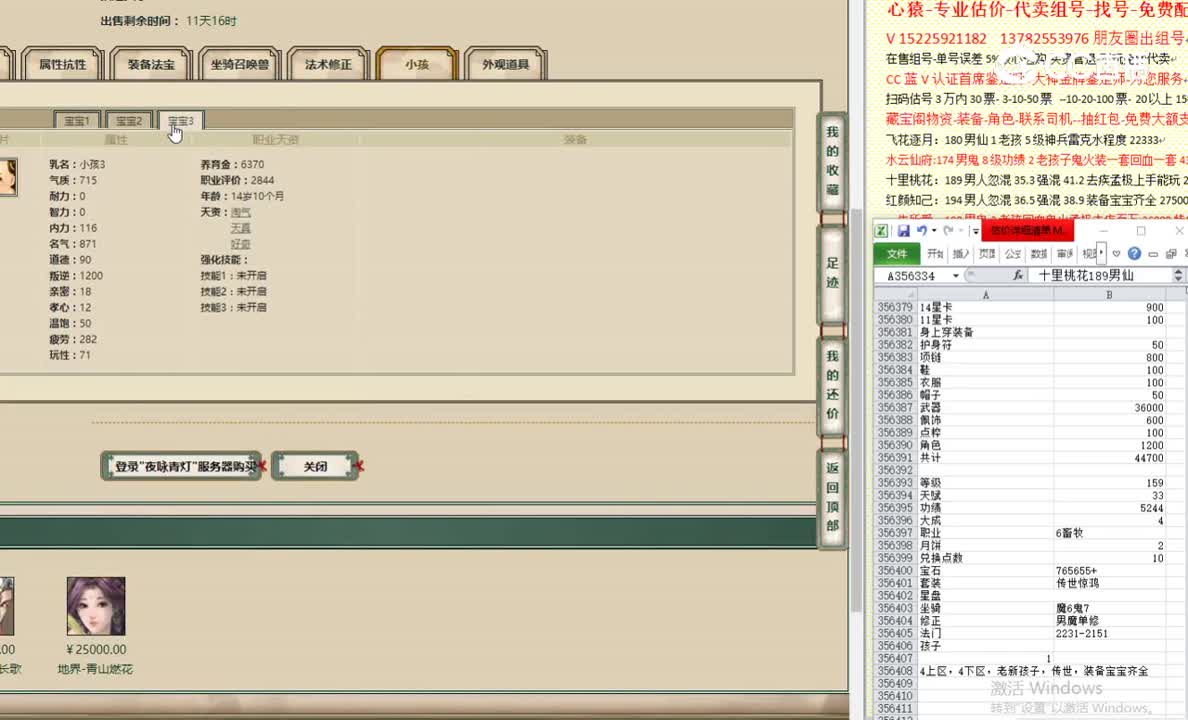Click the Excel application icon top-left of its window
Screen dimensions: 1188x720
(884, 230)
